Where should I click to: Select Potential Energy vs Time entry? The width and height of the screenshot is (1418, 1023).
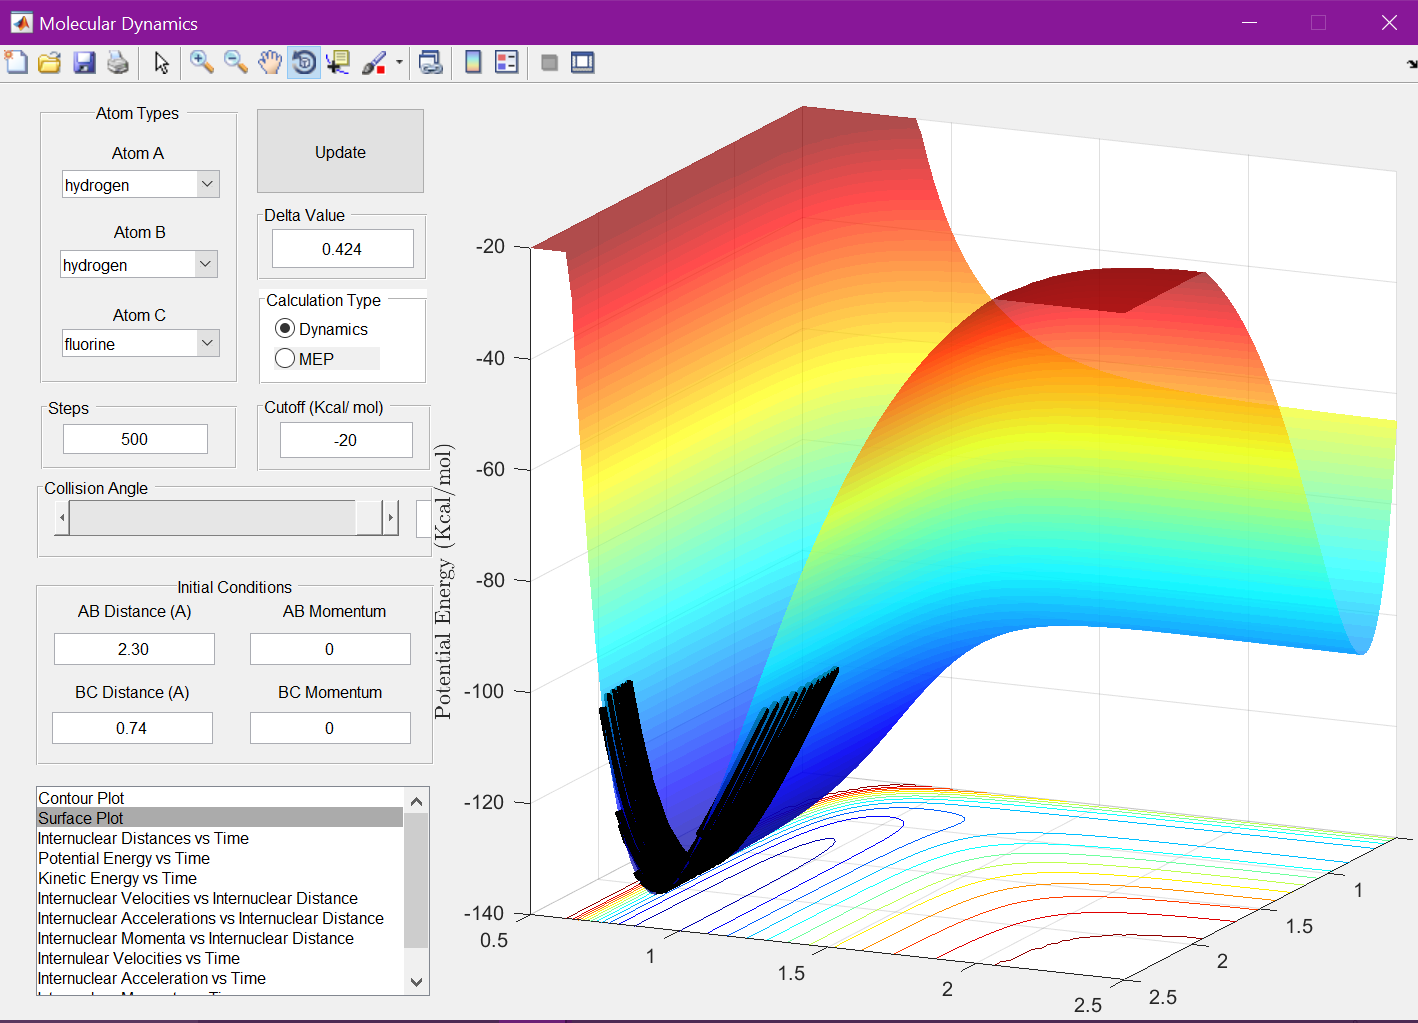tap(124, 858)
